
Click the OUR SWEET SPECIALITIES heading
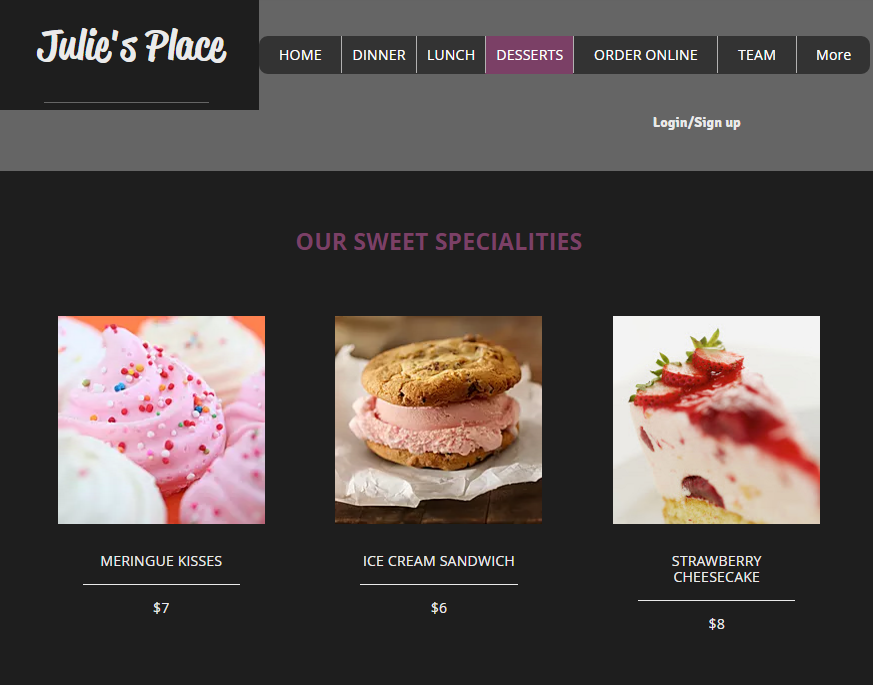coord(439,242)
